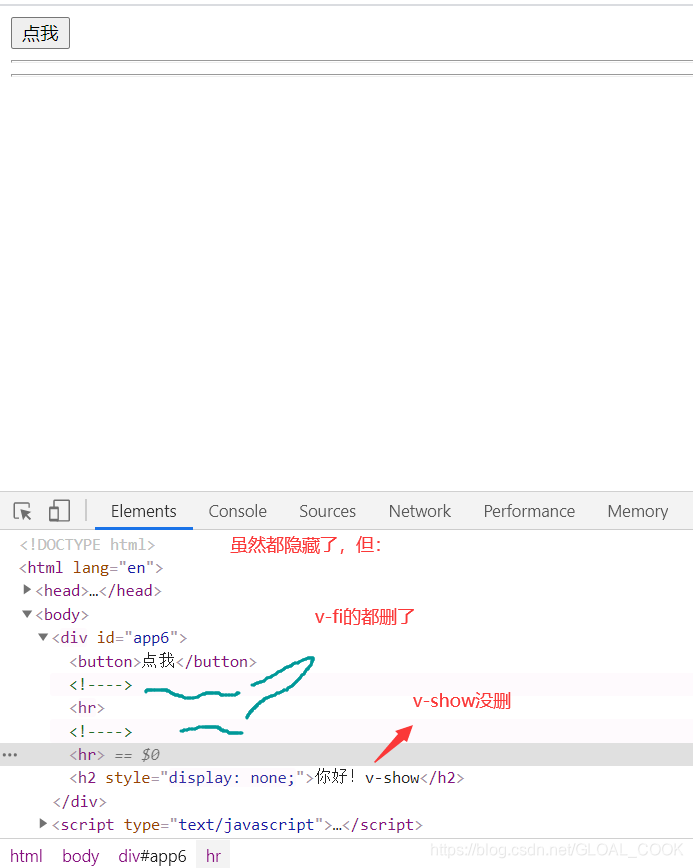The width and height of the screenshot is (693, 868).
Task: Expand the head element node
Action: click(x=27, y=590)
